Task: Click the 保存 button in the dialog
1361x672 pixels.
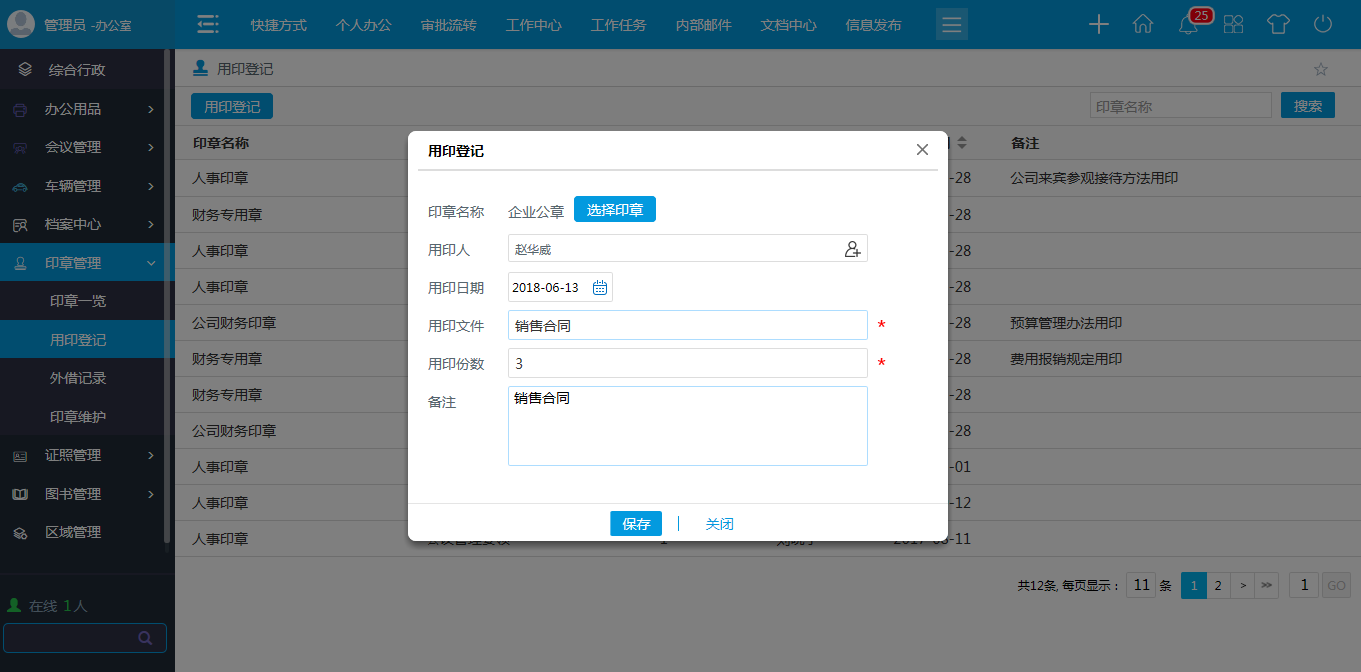Action: click(x=636, y=523)
